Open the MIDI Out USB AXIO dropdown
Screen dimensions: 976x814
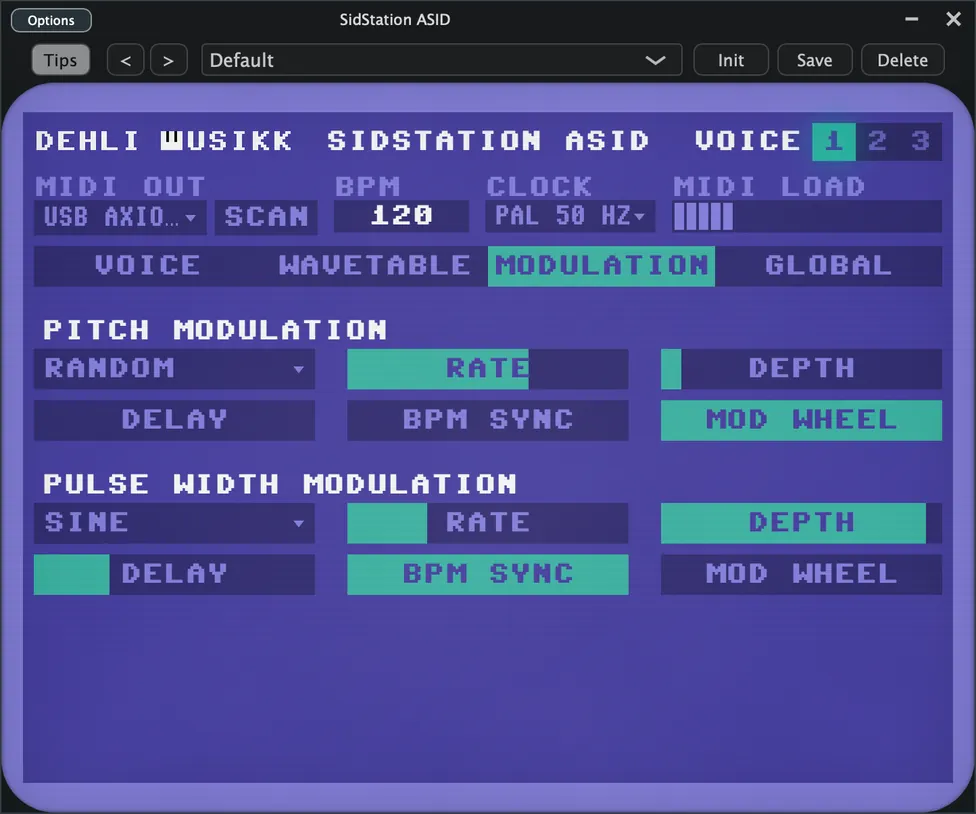tap(120, 217)
